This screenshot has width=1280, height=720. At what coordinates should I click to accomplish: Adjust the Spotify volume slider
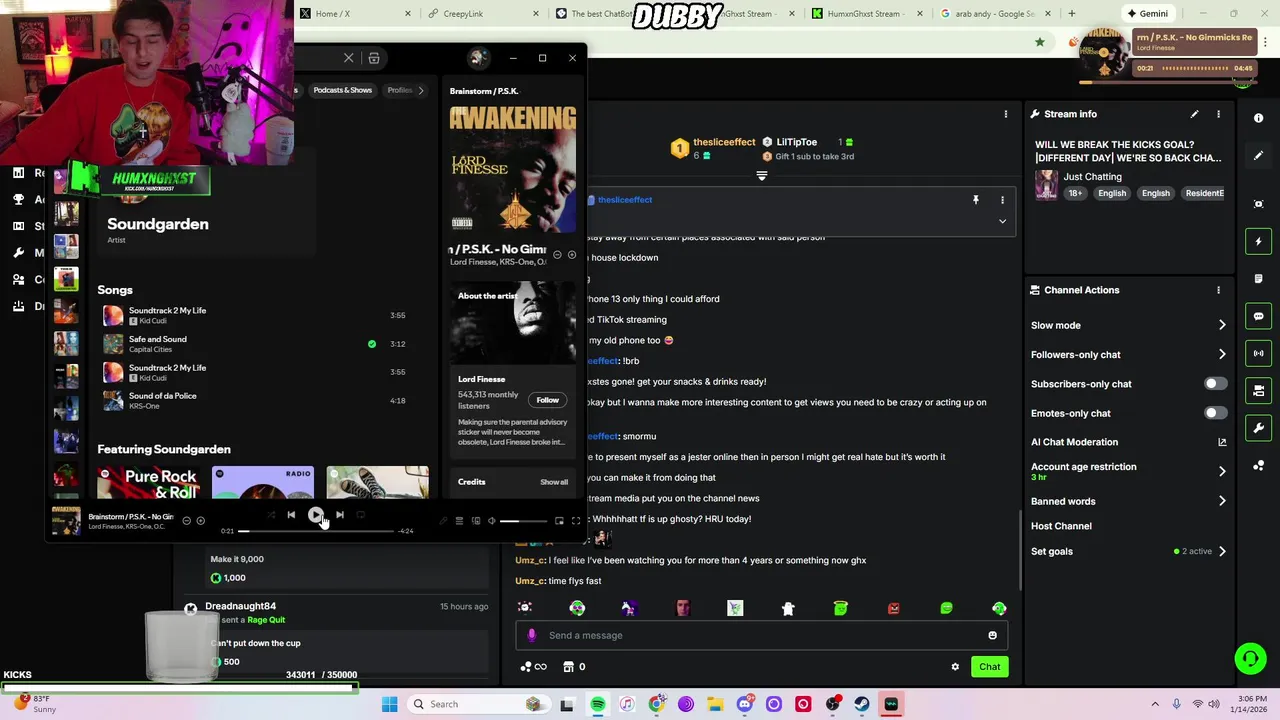coord(524,521)
